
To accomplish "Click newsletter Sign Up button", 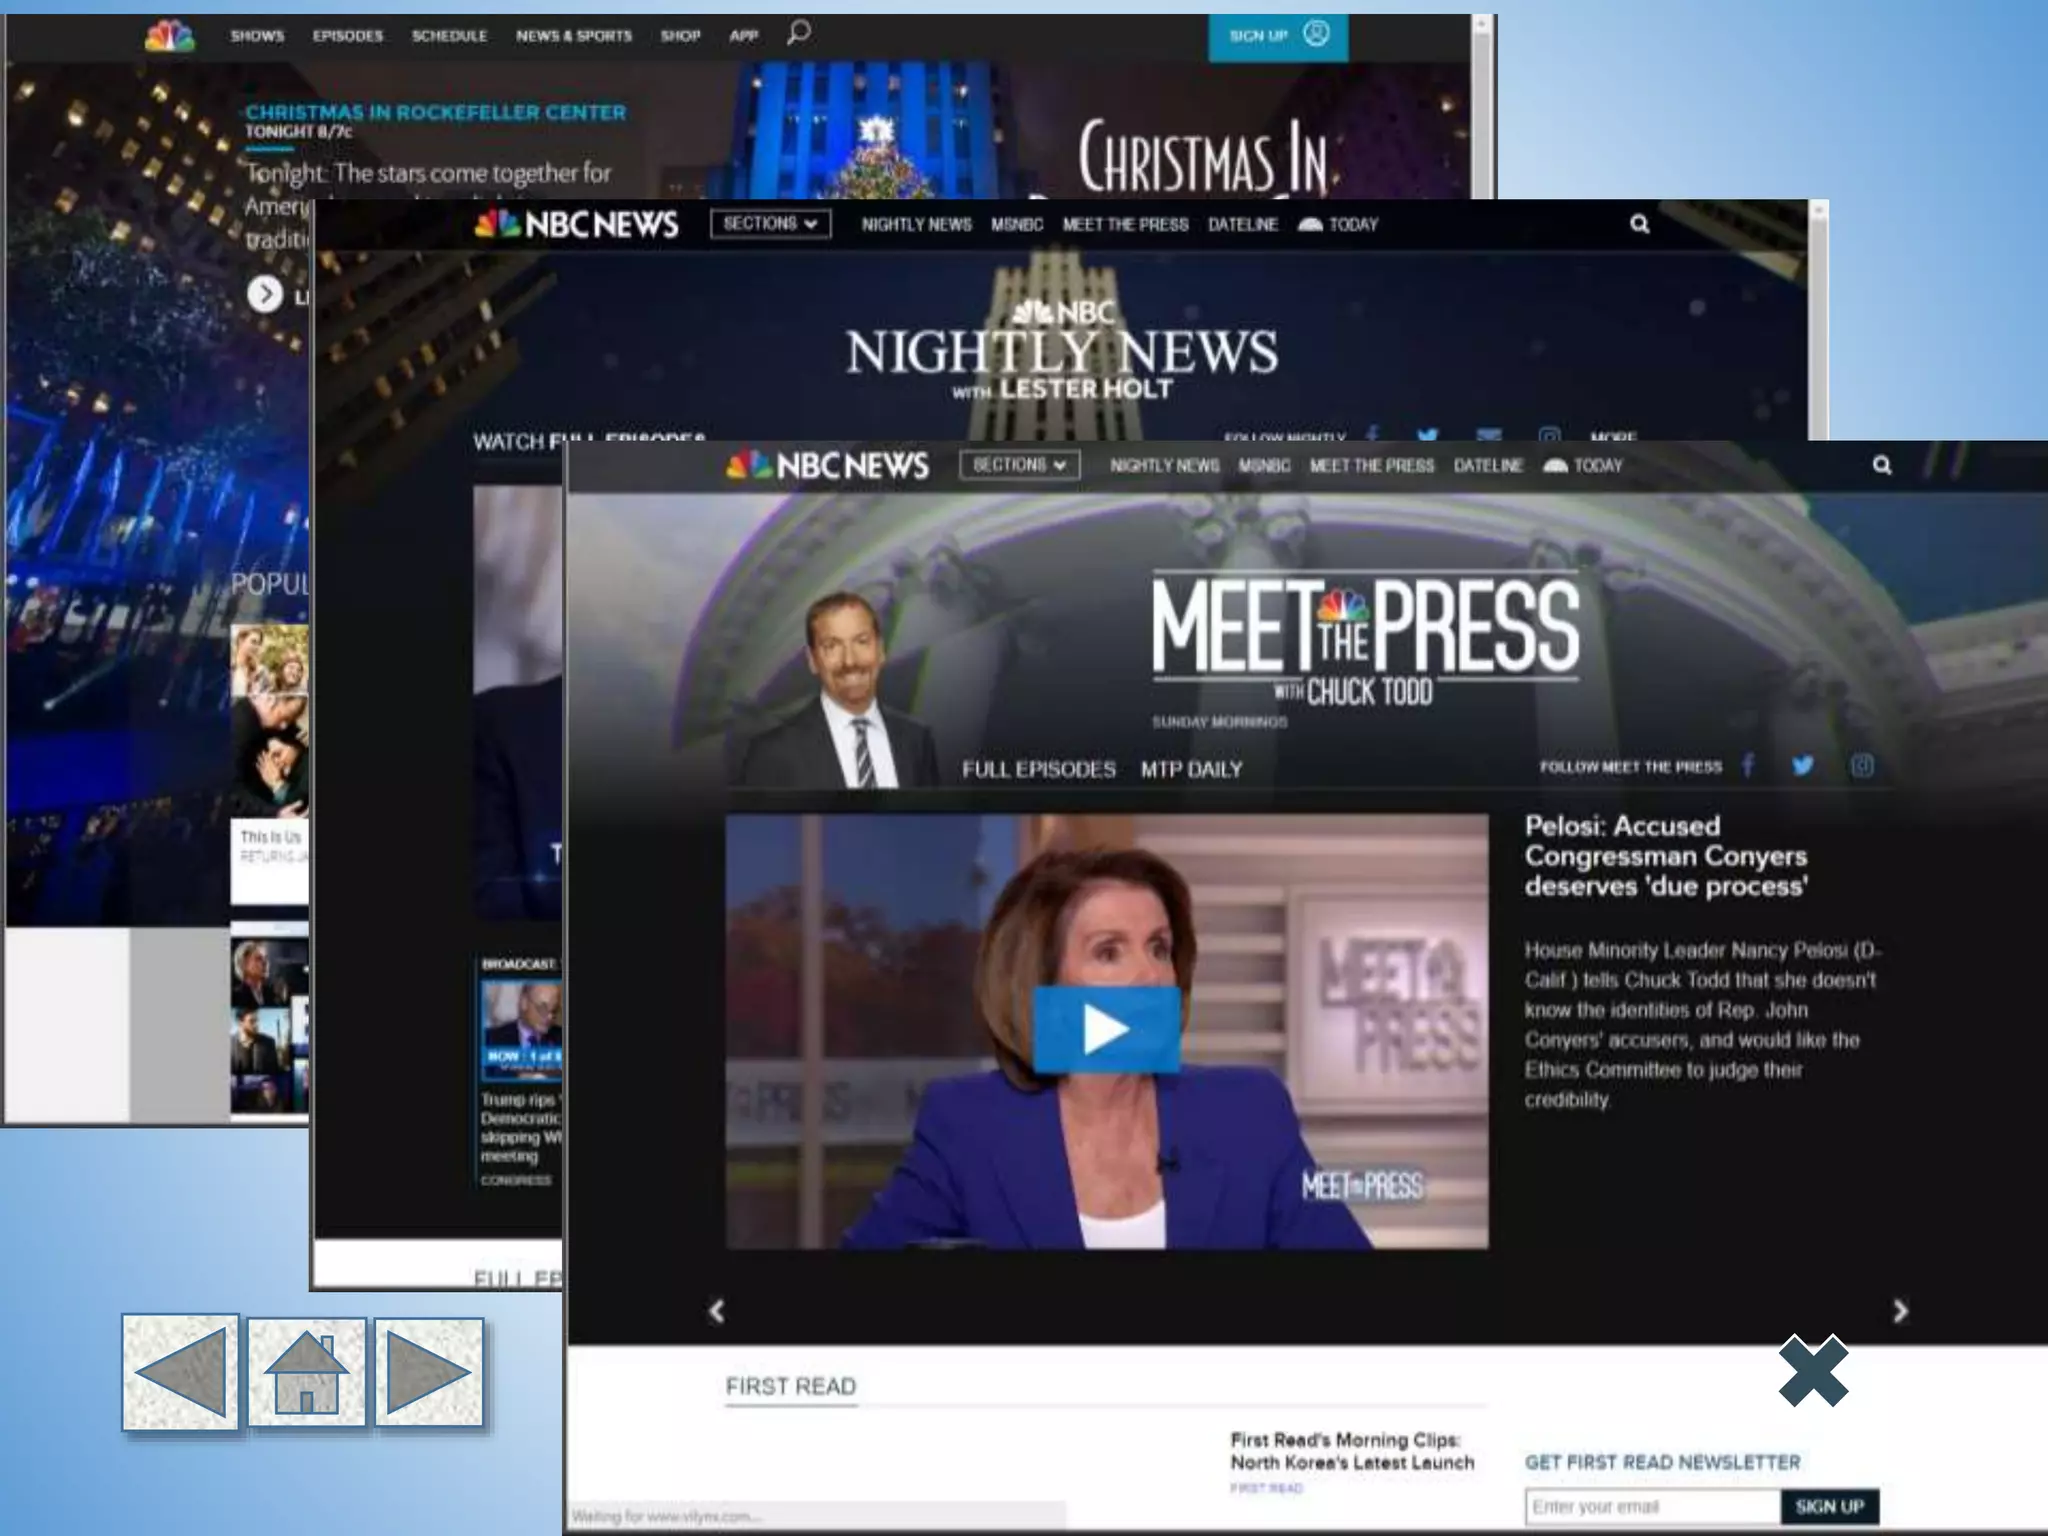I will click(1829, 1506).
